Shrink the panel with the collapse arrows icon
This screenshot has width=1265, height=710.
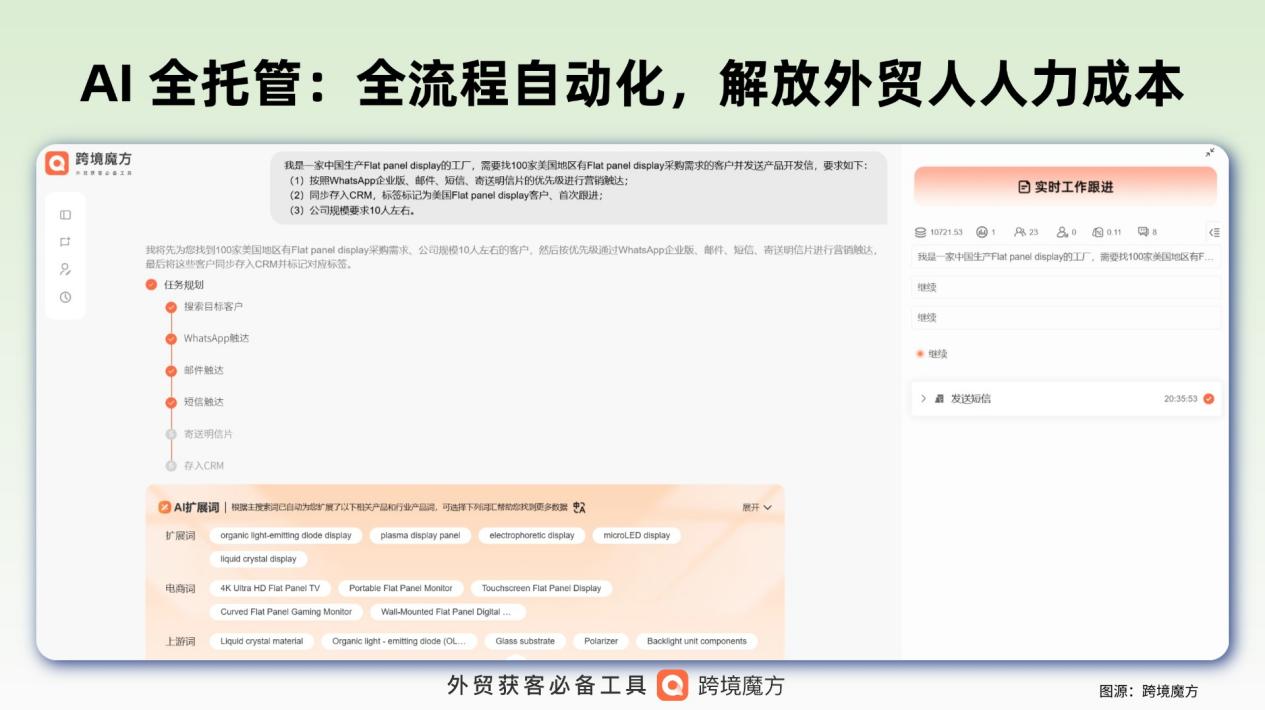click(1209, 153)
